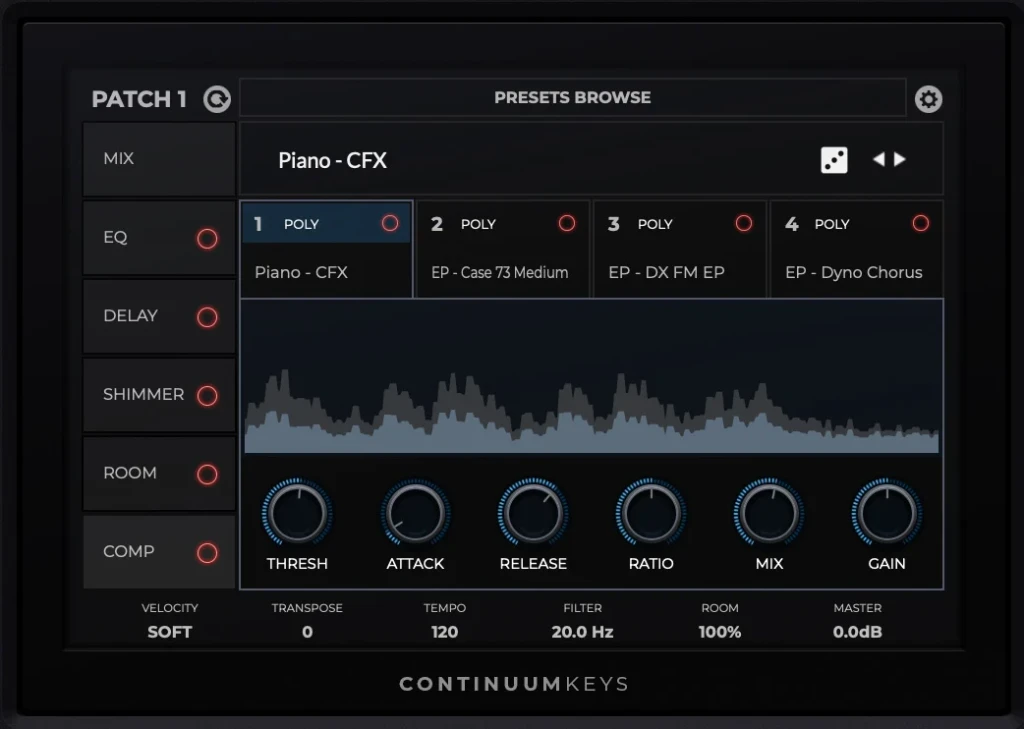Click the THRESH knob
The height and width of the screenshot is (729, 1024).
point(297,513)
